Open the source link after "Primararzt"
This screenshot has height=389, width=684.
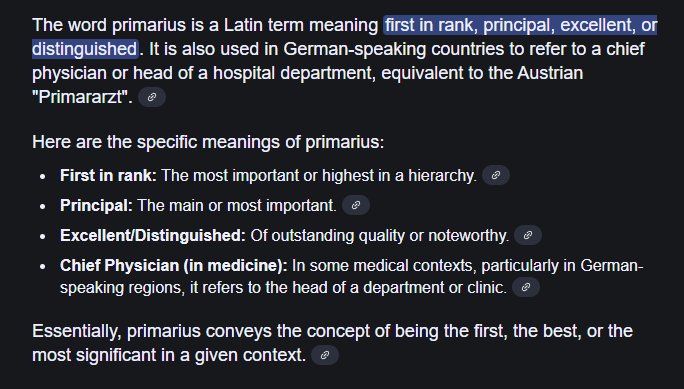coord(152,97)
